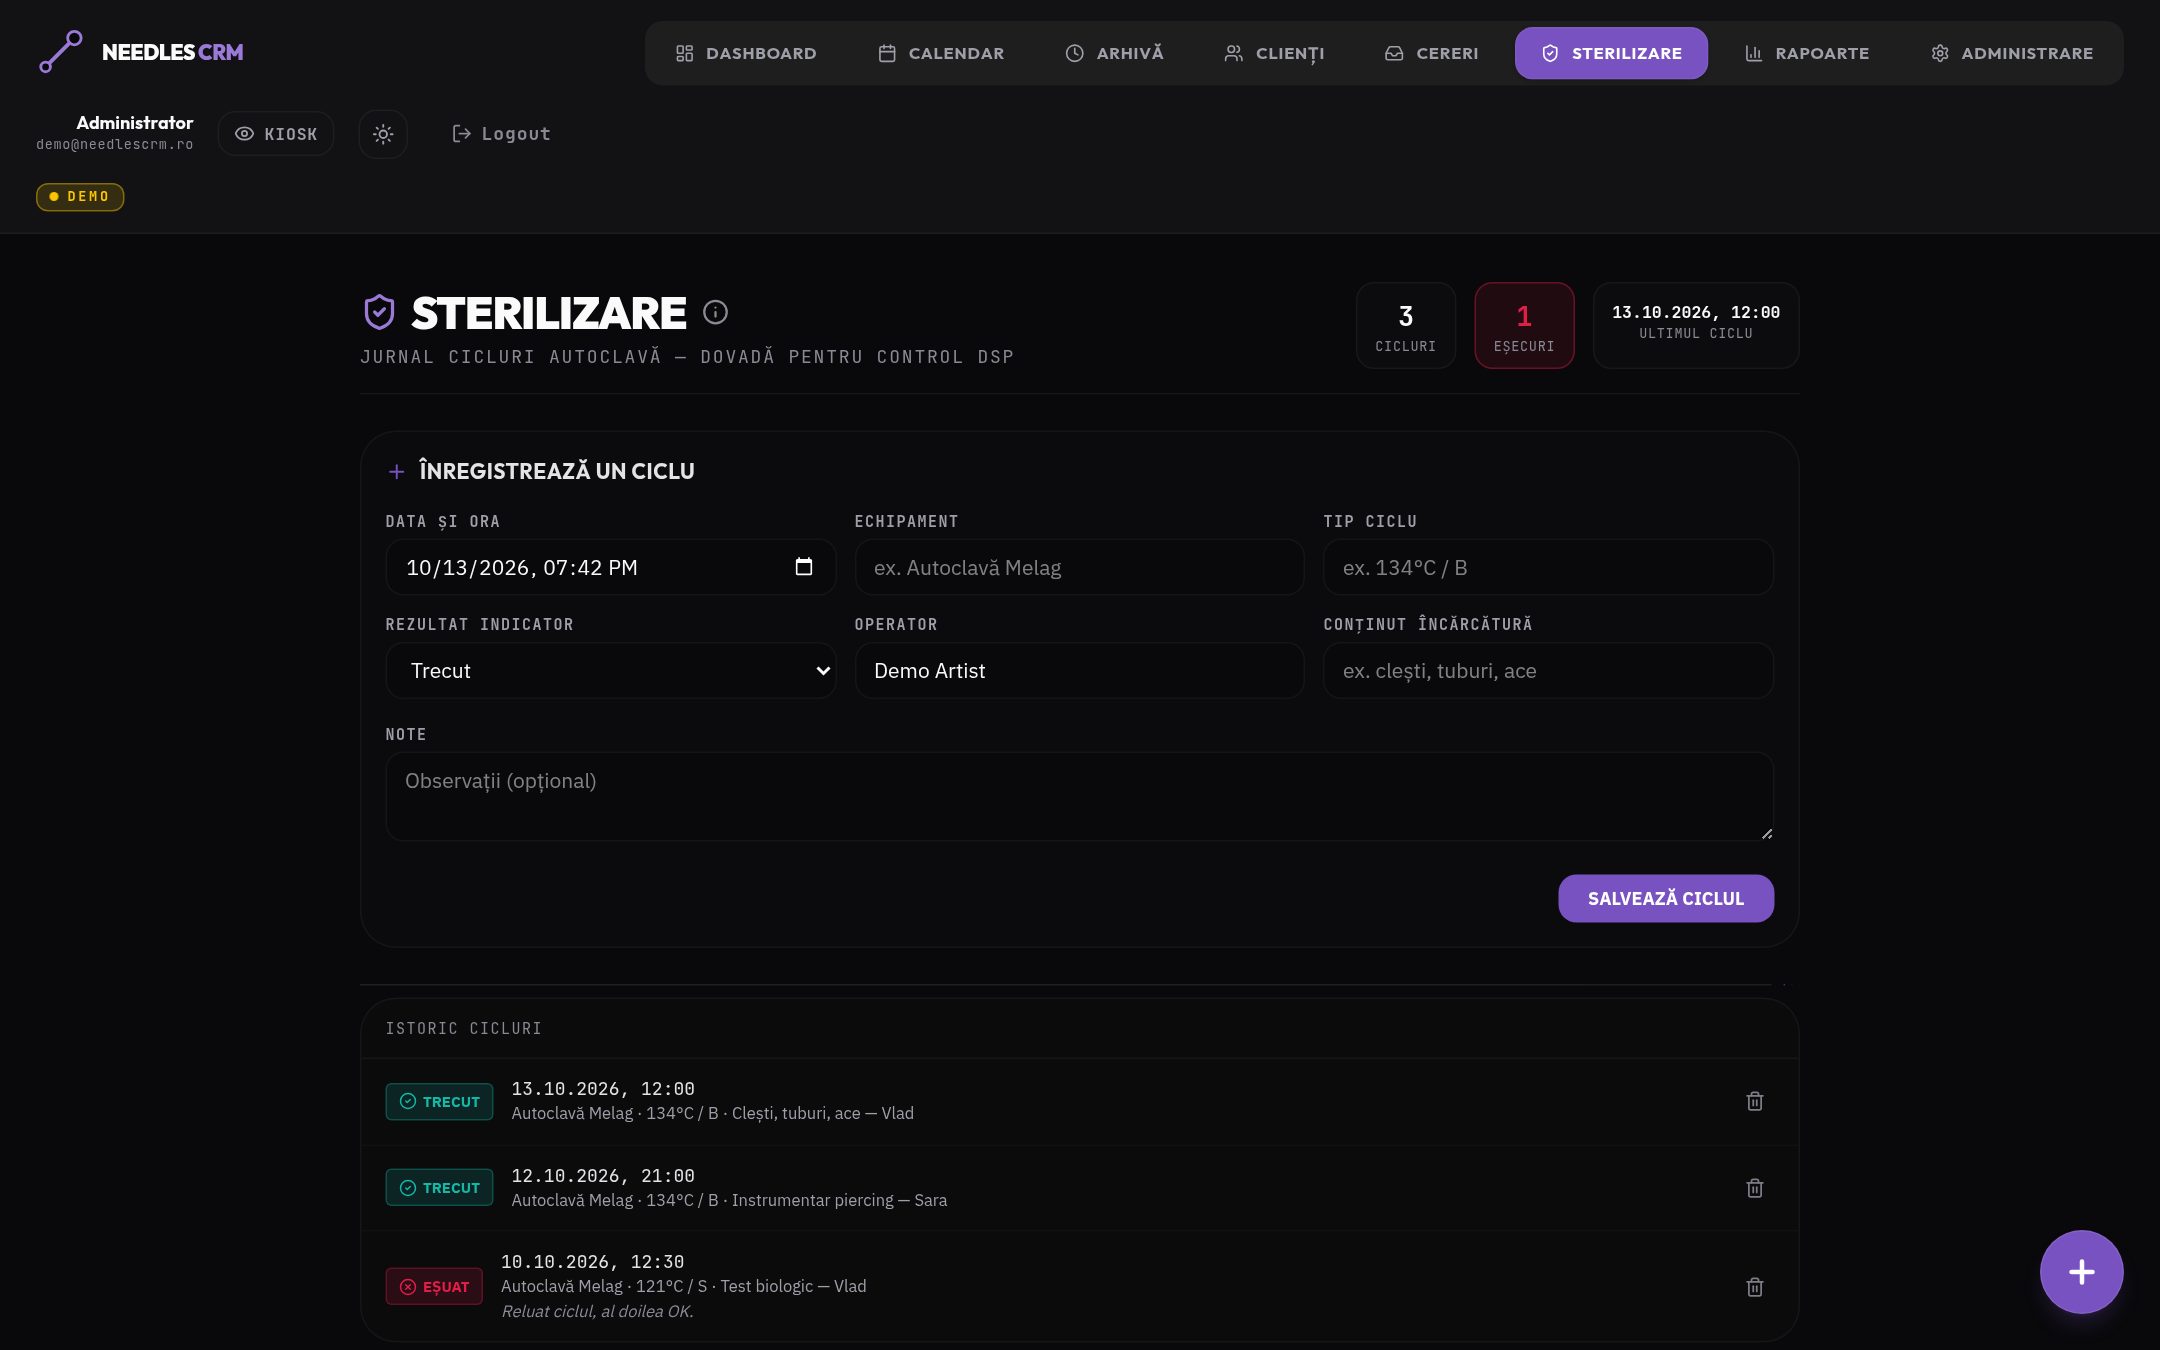Click the Eșuat badge on 10.10.2026 row
This screenshot has width=2160, height=1350.
tap(434, 1286)
